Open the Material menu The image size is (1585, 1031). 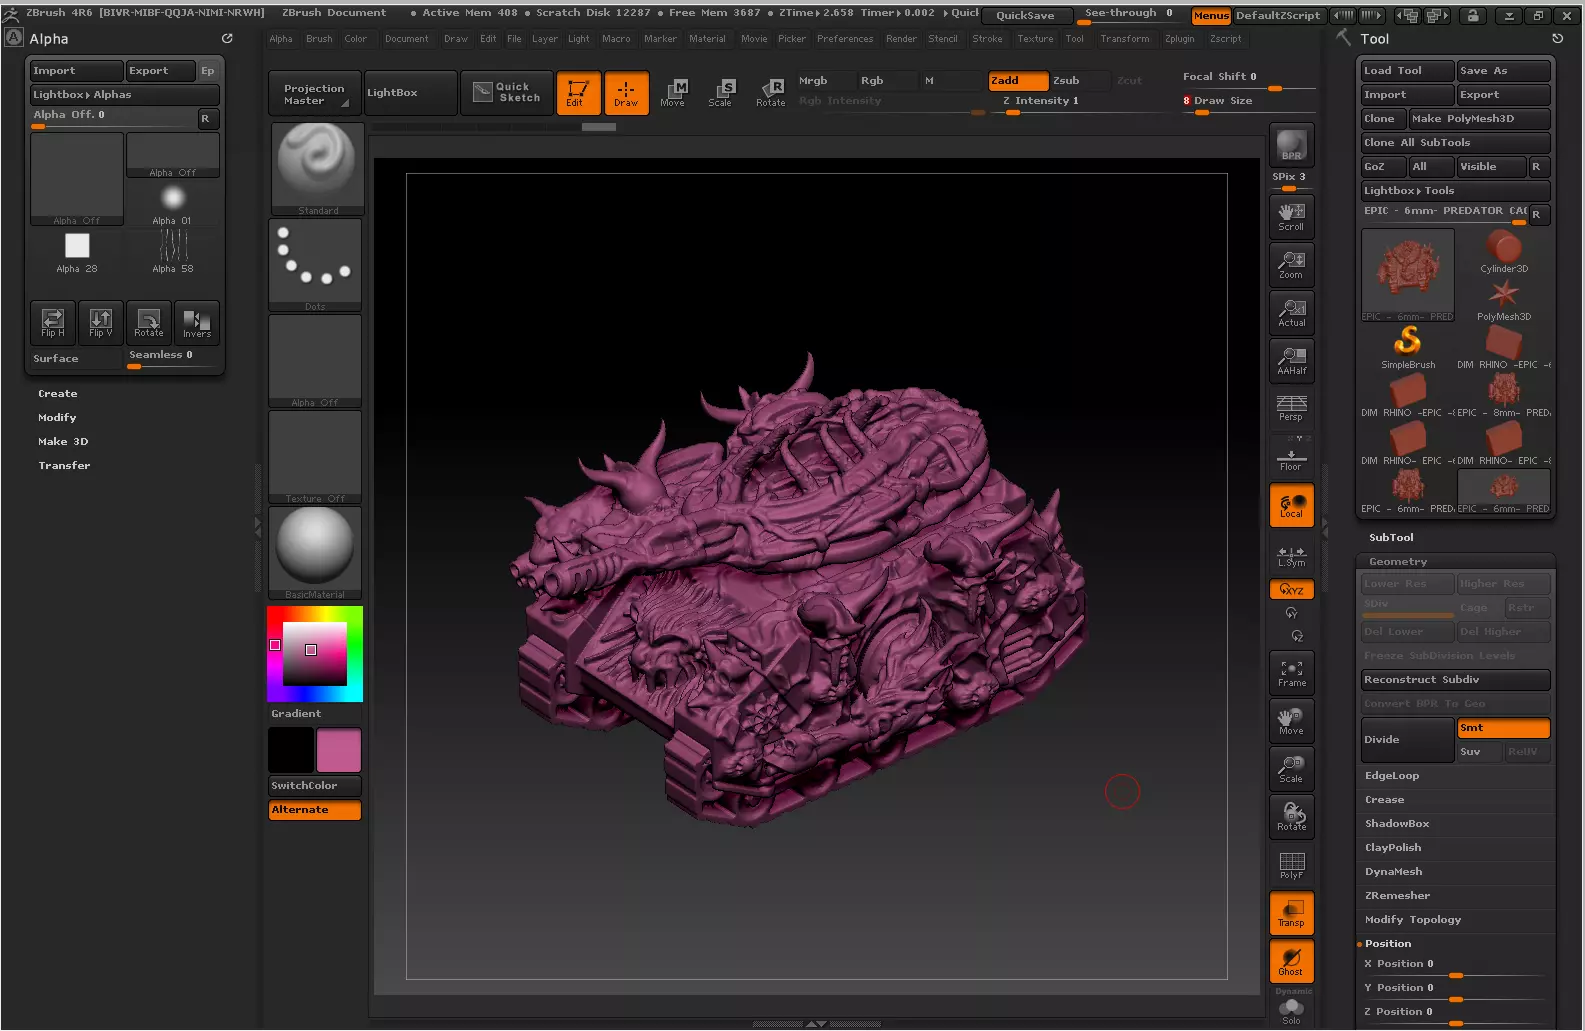pos(707,39)
